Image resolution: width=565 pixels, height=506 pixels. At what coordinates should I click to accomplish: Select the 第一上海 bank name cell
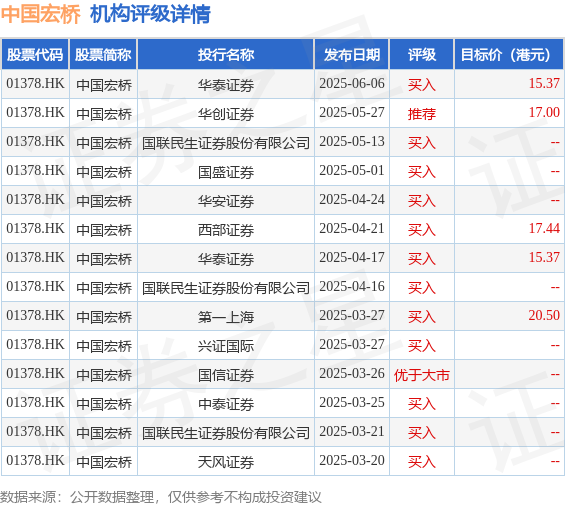pyautogui.click(x=226, y=317)
